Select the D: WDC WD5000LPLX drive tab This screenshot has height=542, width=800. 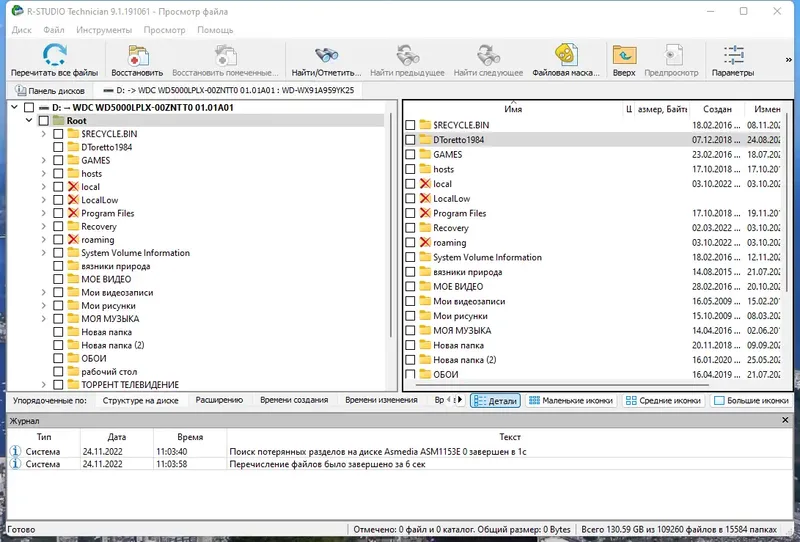click(x=228, y=91)
